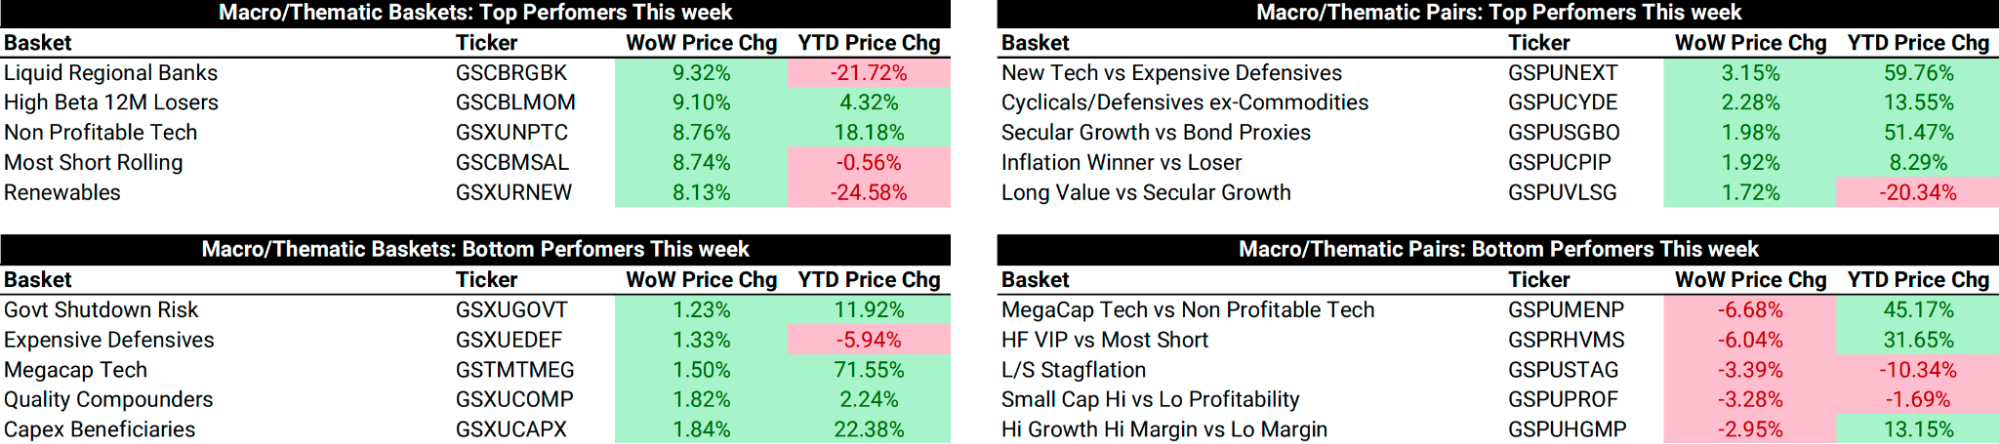This screenshot has width=1999, height=444.
Task: Select the GSXUNPTC ticker
Action: click(x=511, y=133)
